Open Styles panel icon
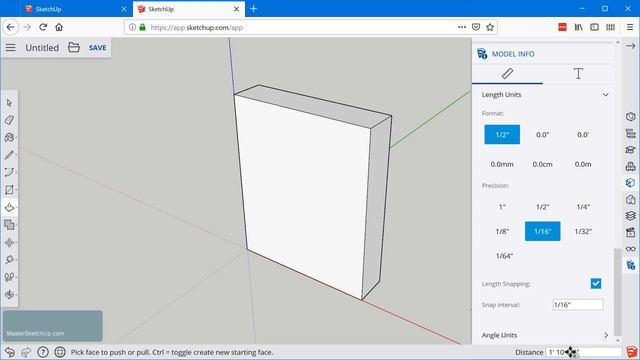This screenshot has height=360, width=640. 631,200
